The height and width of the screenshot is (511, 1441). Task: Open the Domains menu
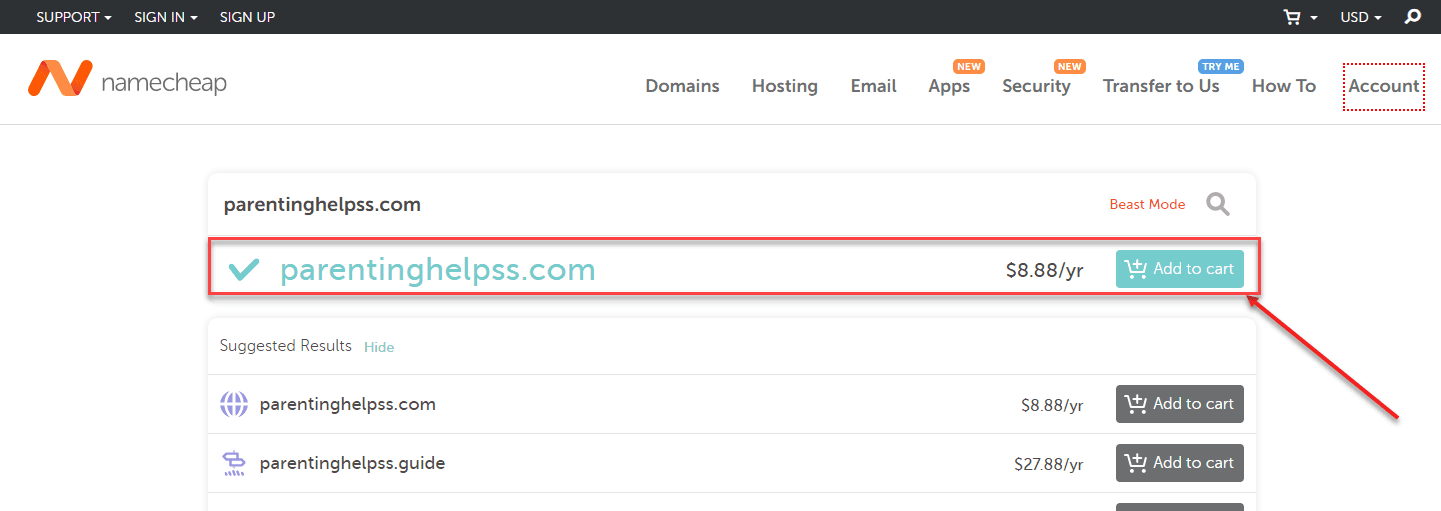(682, 86)
